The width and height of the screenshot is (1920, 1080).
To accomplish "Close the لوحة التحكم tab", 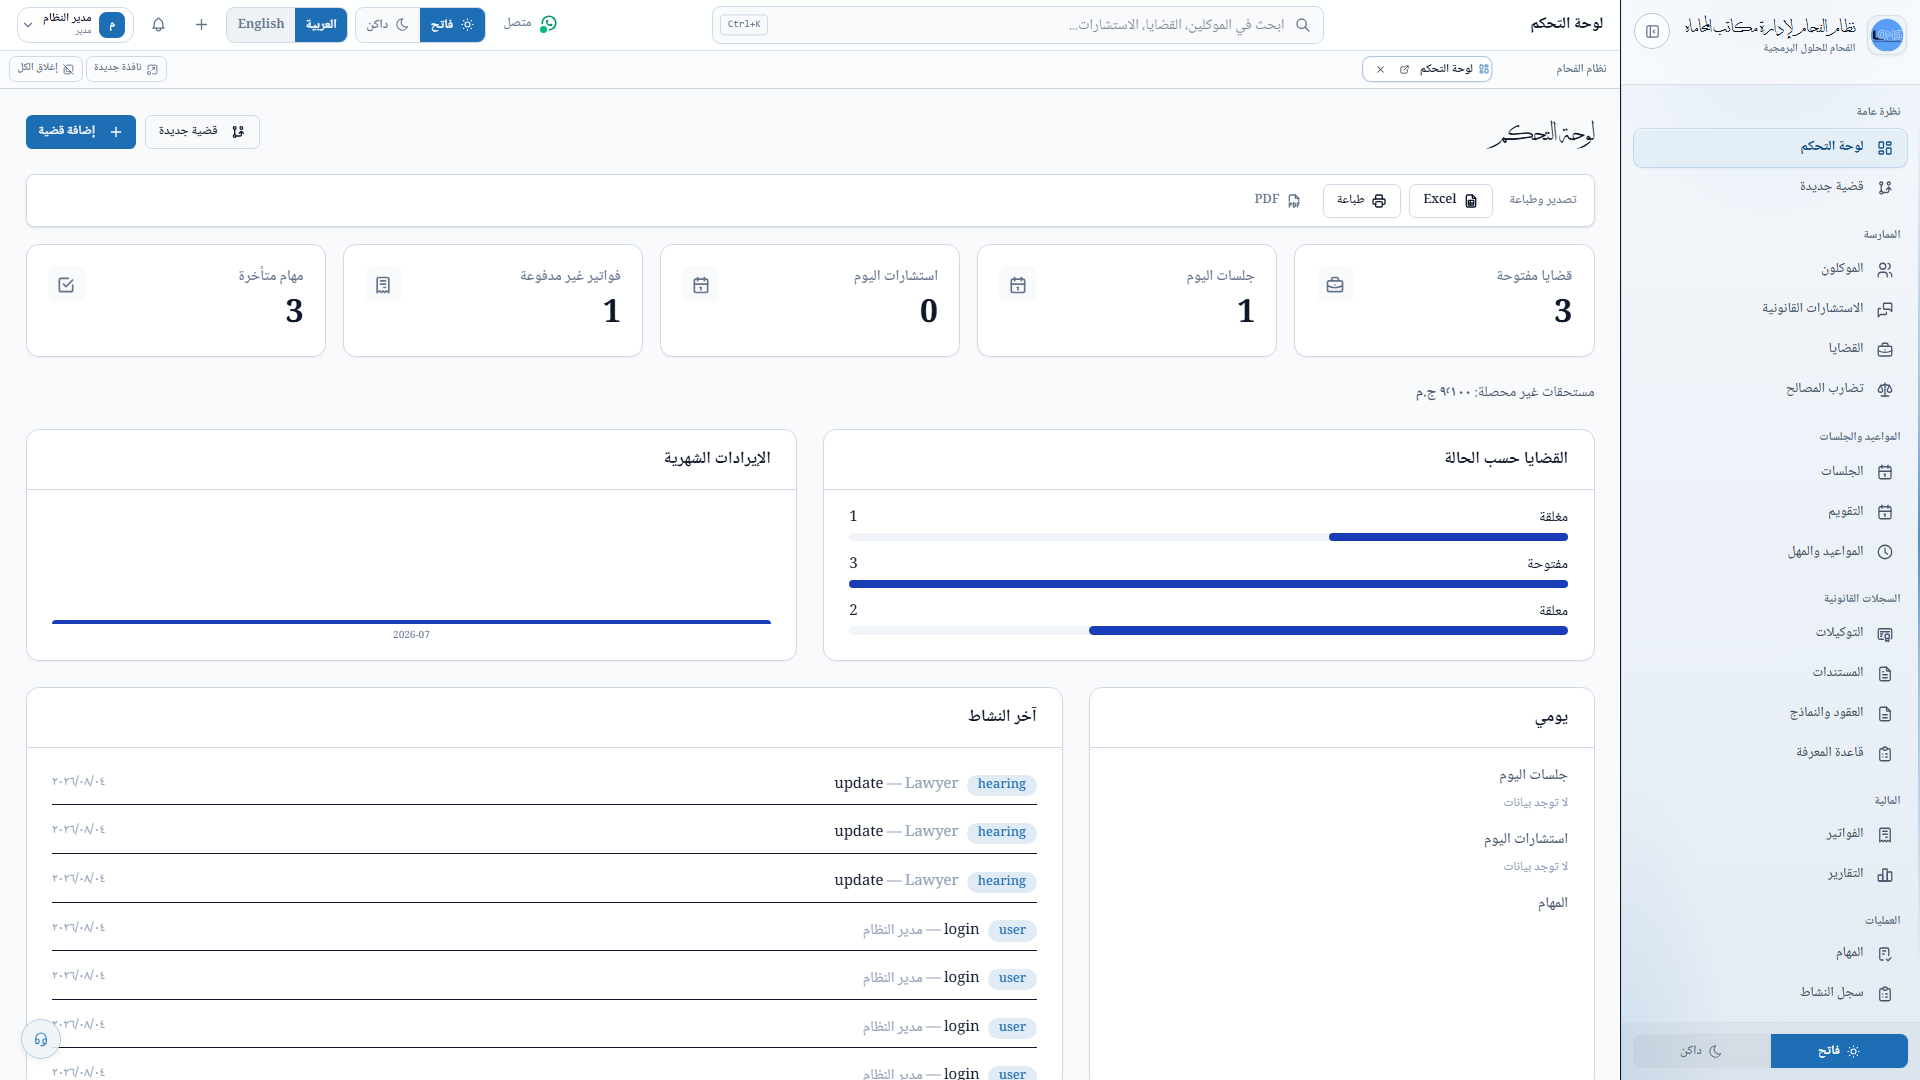I will (x=1380, y=69).
